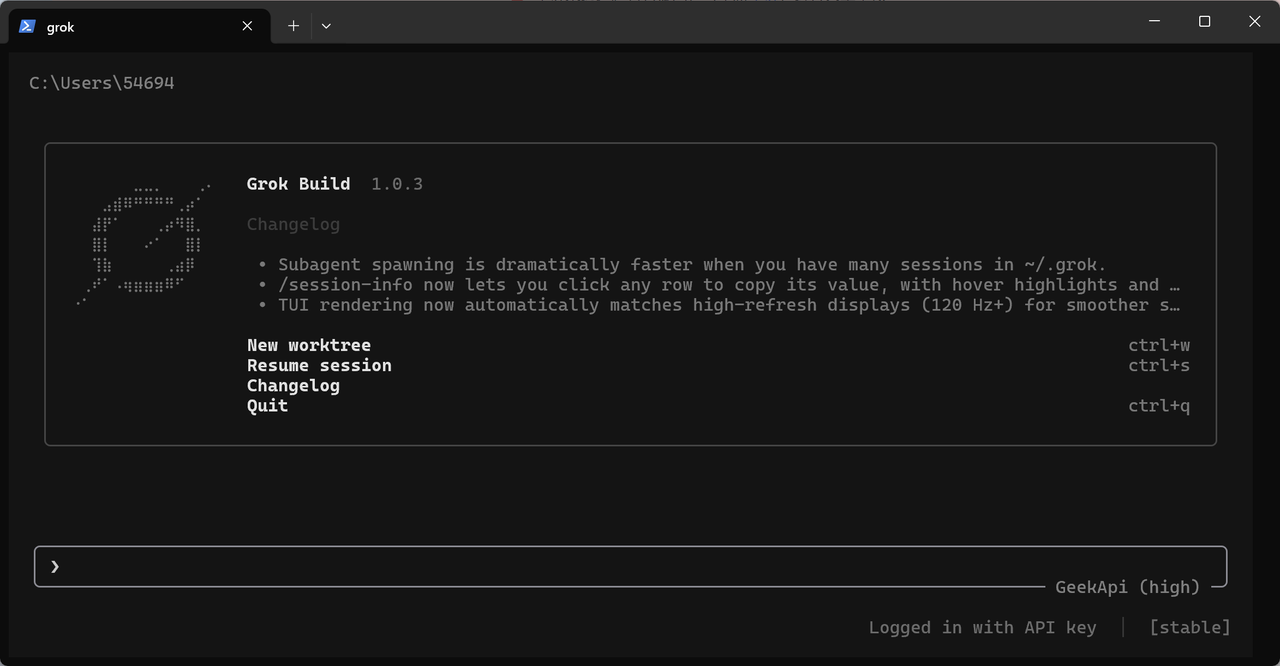This screenshot has height=666, width=1280.
Task: Click the ctrl+q shortcut hint
Action: (x=1159, y=405)
